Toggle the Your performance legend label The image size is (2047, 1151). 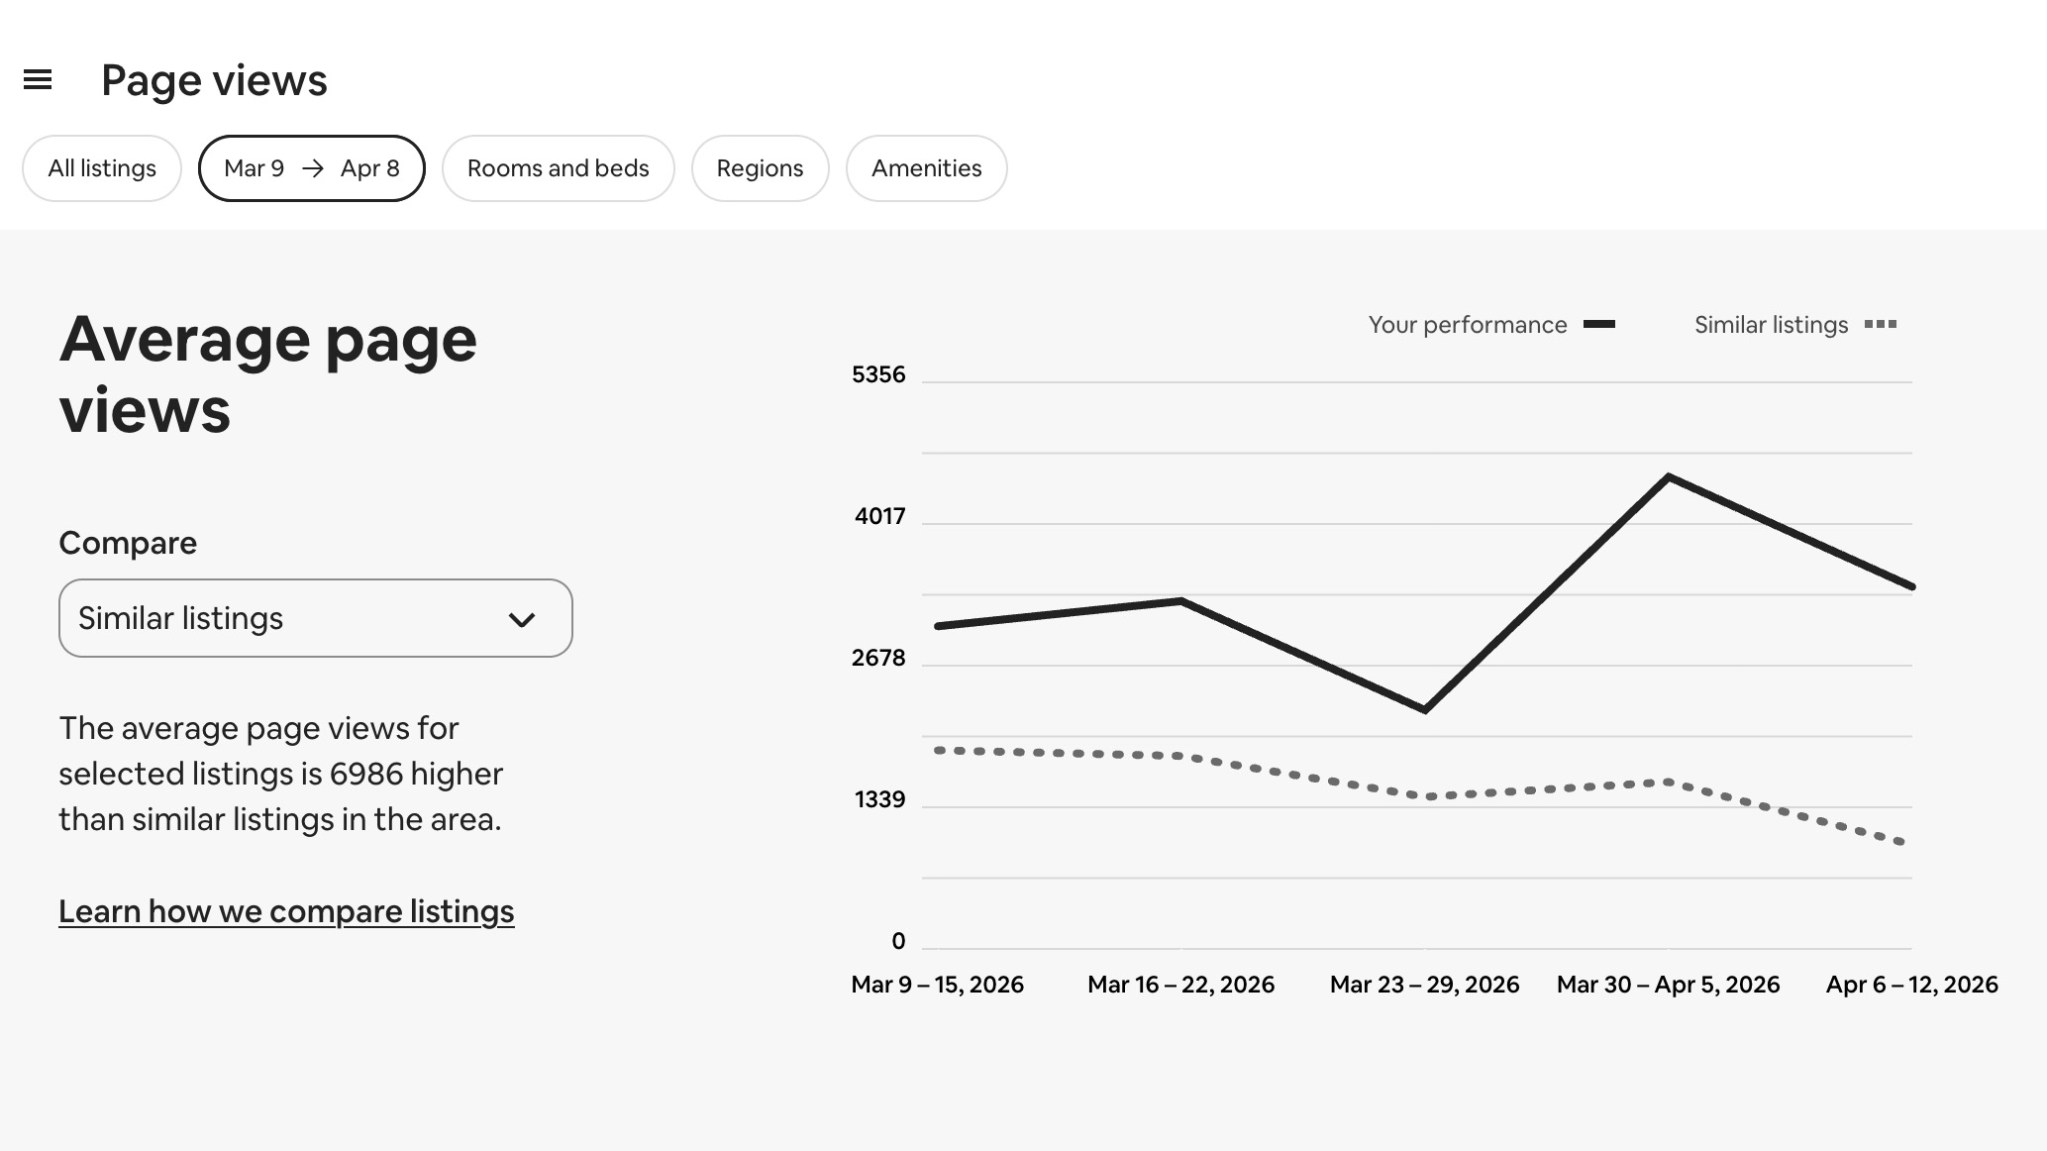pos(1467,325)
